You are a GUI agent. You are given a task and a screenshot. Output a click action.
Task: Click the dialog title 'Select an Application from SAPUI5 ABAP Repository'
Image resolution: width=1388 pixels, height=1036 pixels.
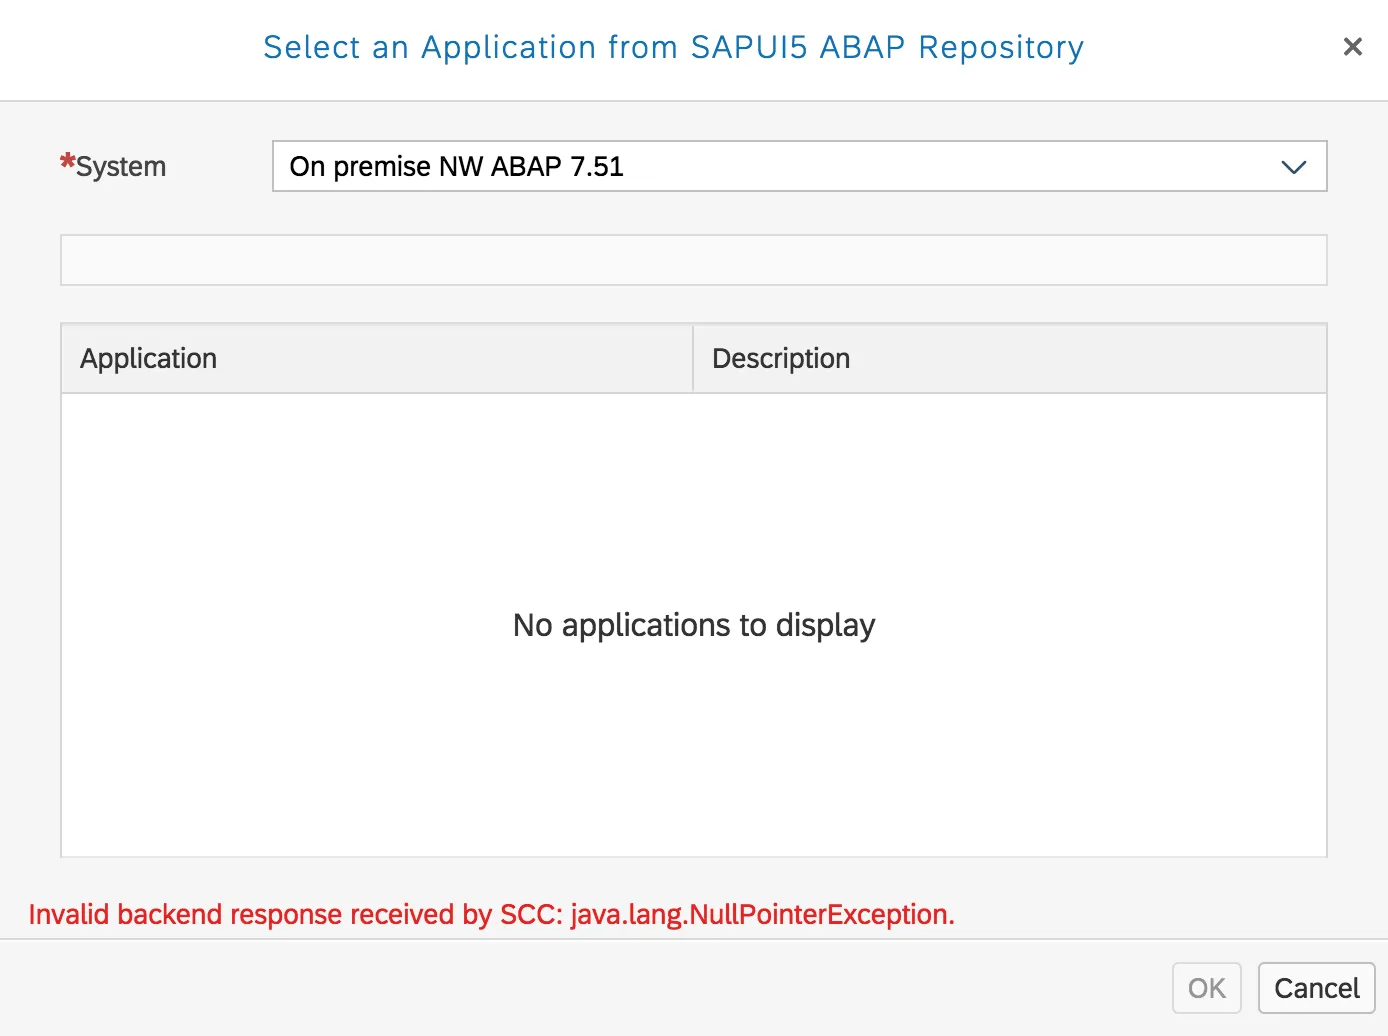coord(673,47)
